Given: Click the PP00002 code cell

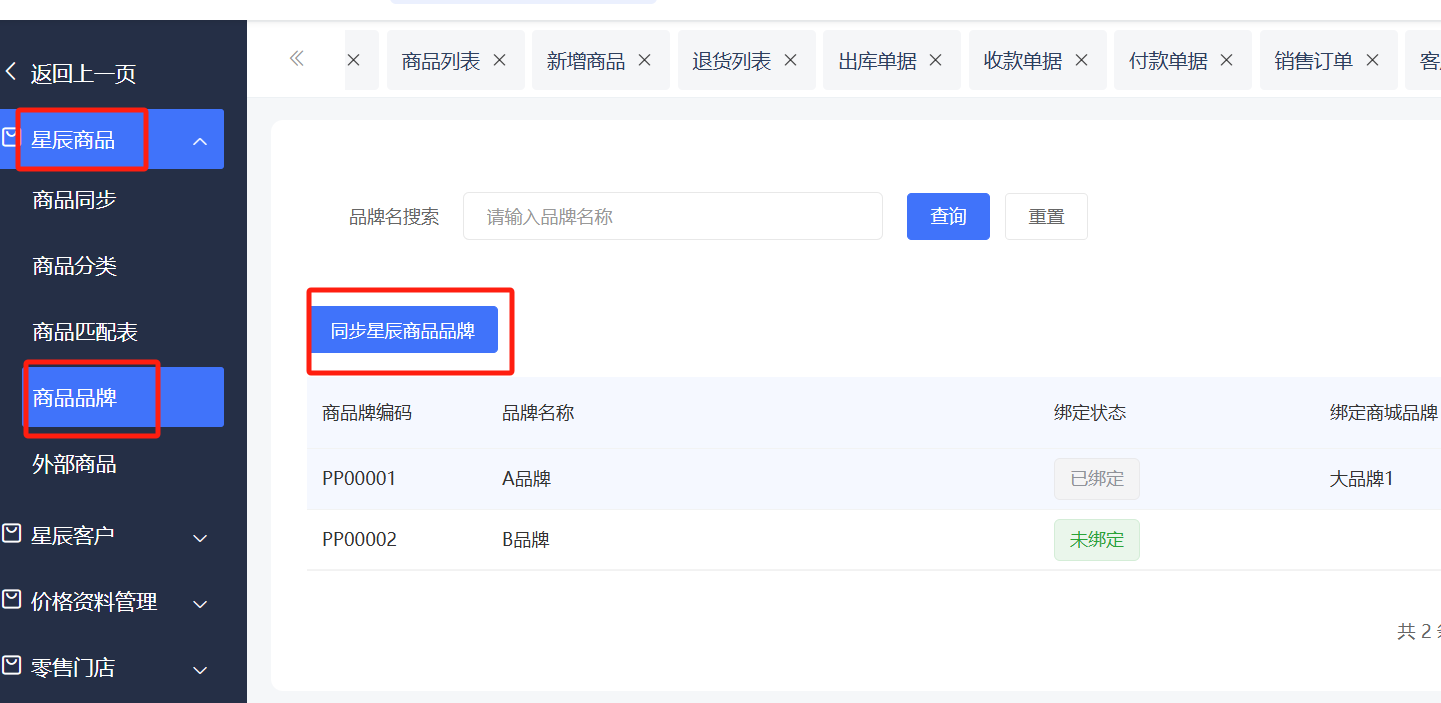Looking at the screenshot, I should (359, 540).
